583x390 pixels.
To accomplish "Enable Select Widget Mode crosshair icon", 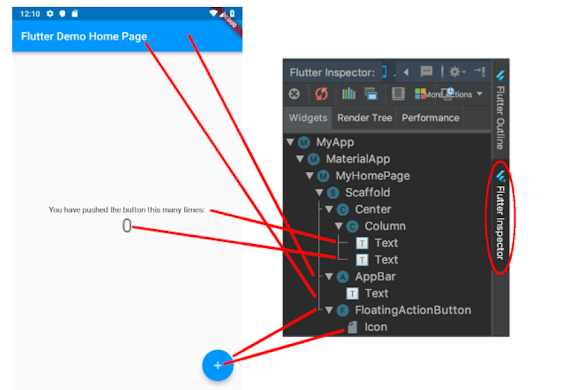I will (294, 94).
